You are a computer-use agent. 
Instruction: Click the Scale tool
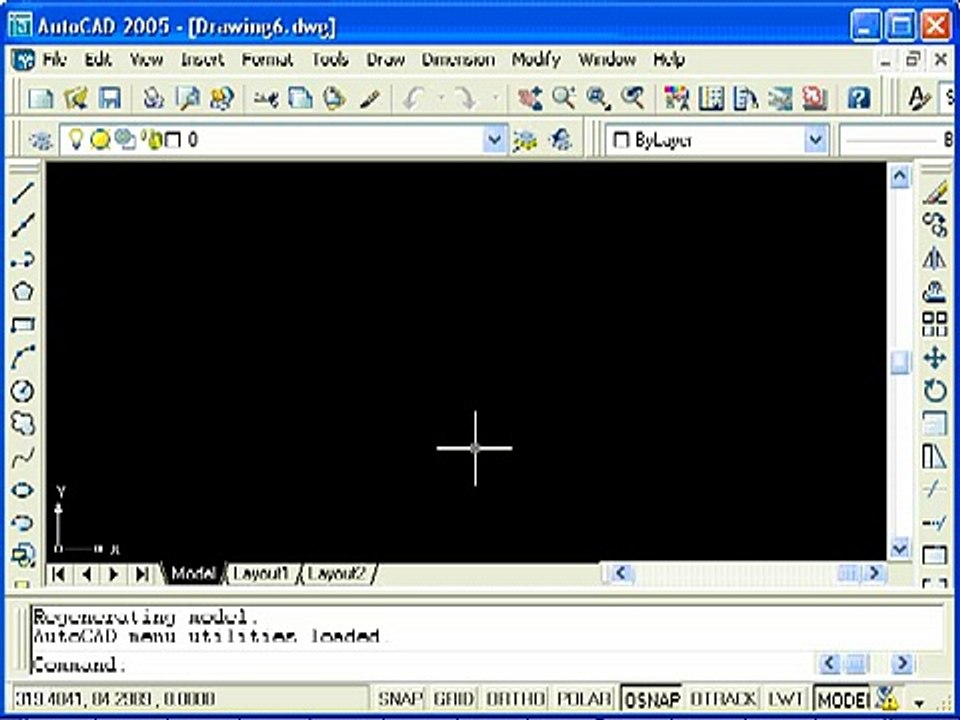(935, 424)
